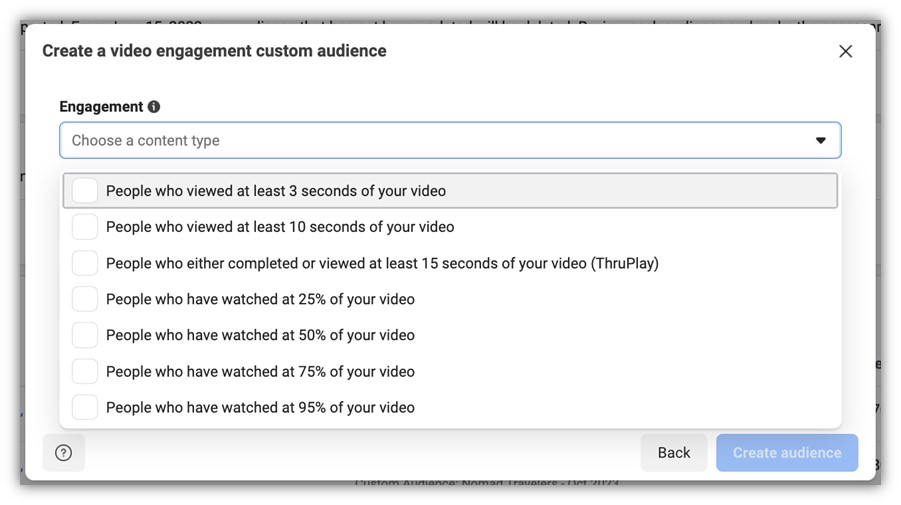
Task: Select "watched at 50% of your video" option
Action: pyautogui.click(x=260, y=335)
